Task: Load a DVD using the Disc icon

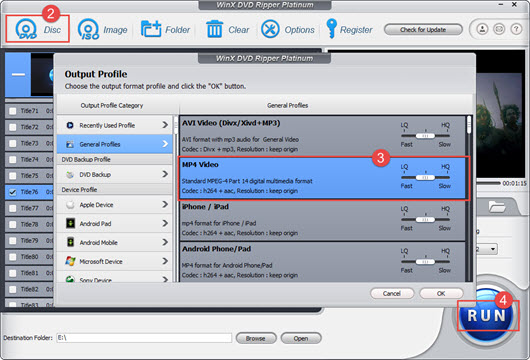Action: (26, 29)
